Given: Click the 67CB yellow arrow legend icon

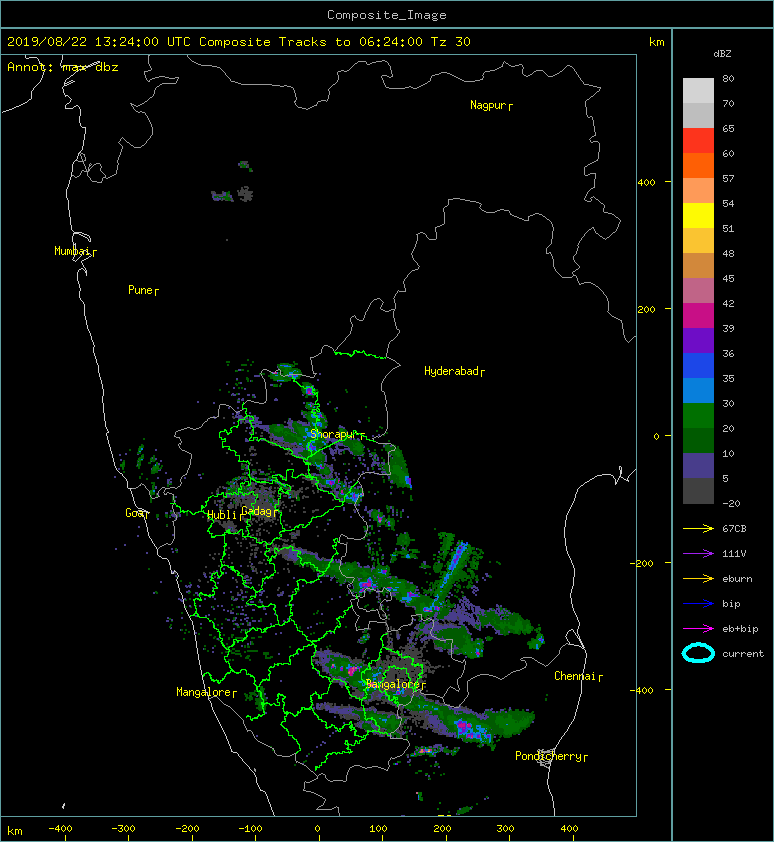Looking at the screenshot, I should tap(698, 528).
